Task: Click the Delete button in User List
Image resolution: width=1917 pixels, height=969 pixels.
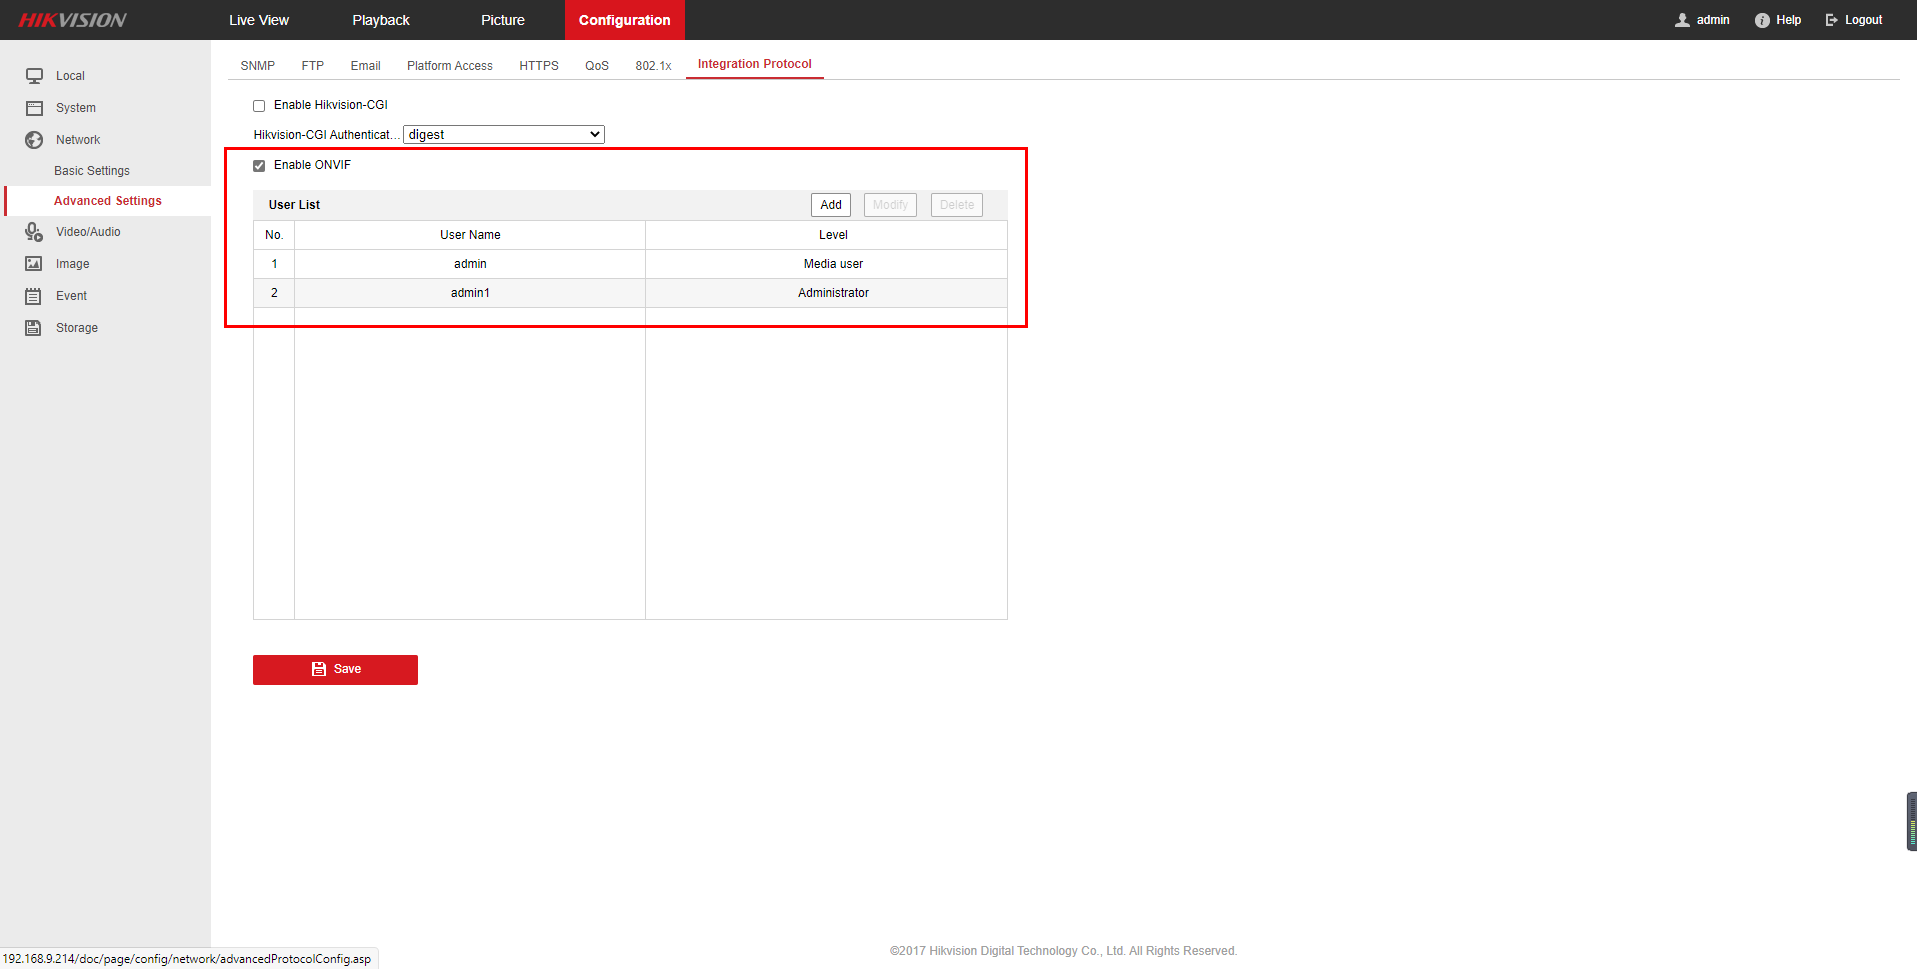Action: (x=957, y=205)
